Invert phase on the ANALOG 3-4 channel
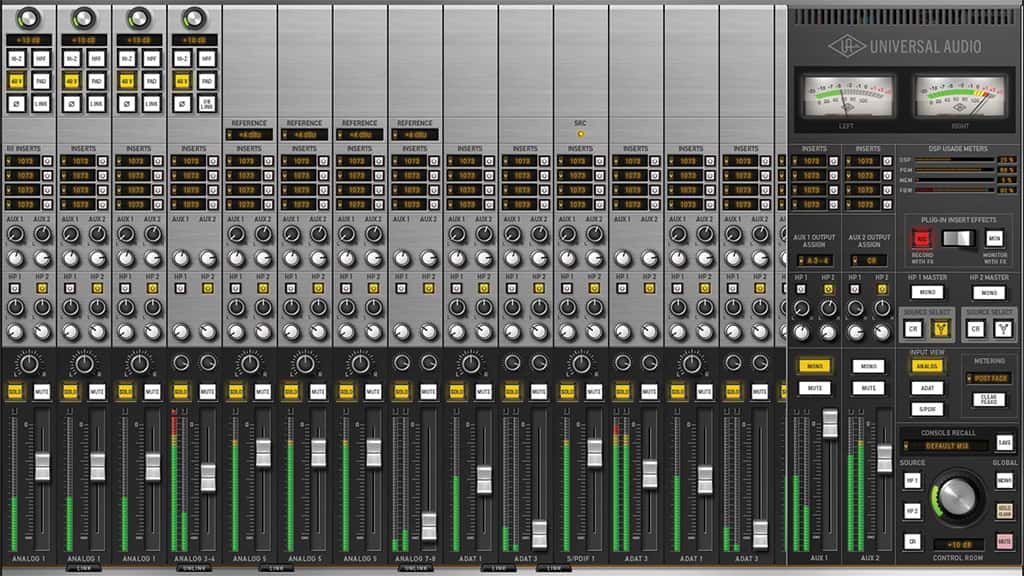Viewport: 1024px width, 576px height. (x=182, y=103)
